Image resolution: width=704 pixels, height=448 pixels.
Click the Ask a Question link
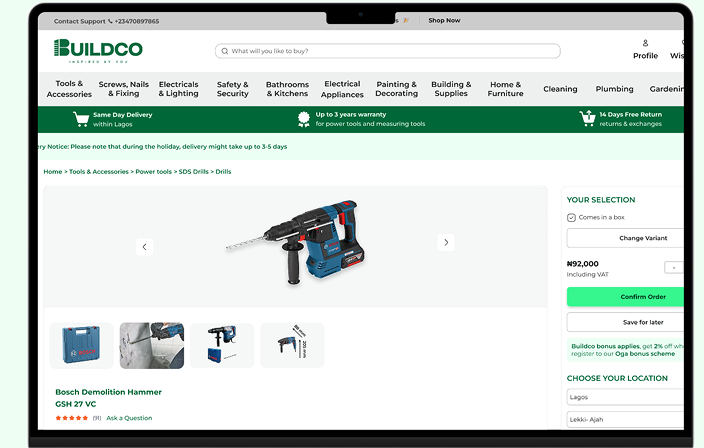(129, 418)
